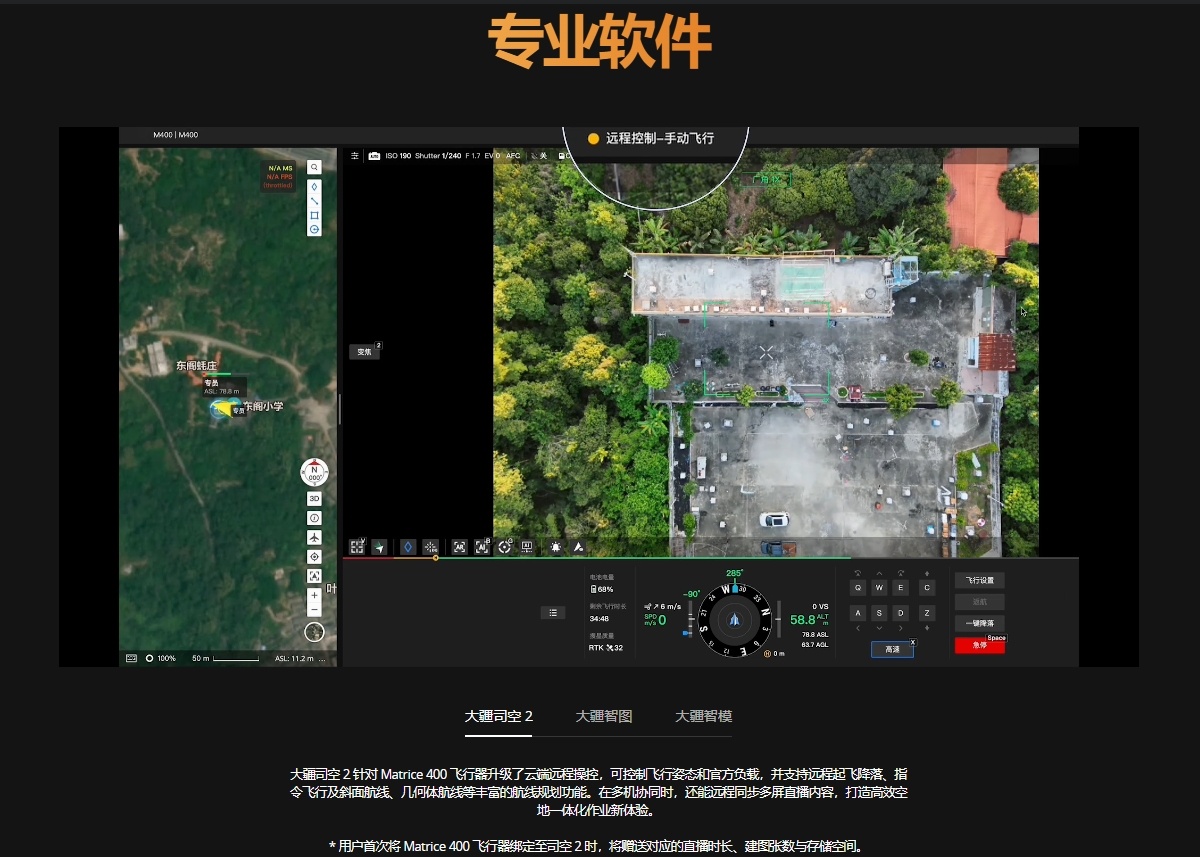Click the camera mode icon near ISO
The image size is (1200, 857).
pyautogui.click(x=375, y=155)
